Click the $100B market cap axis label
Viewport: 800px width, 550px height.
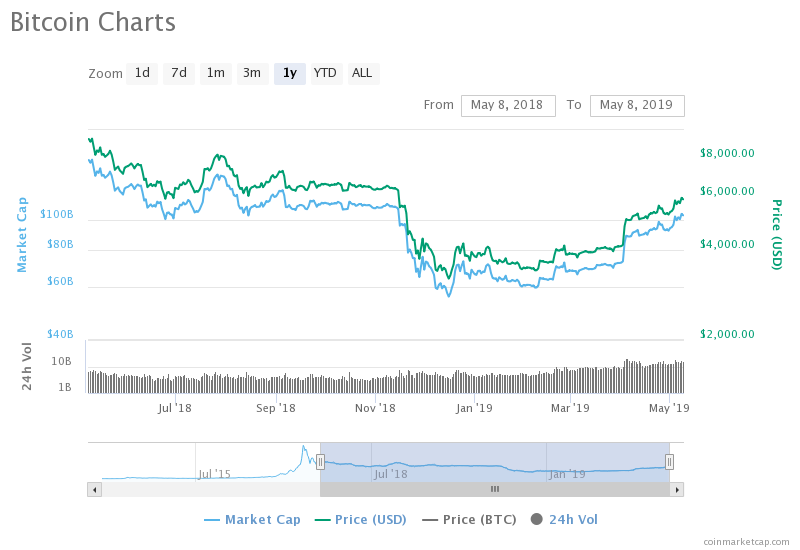pos(57,214)
